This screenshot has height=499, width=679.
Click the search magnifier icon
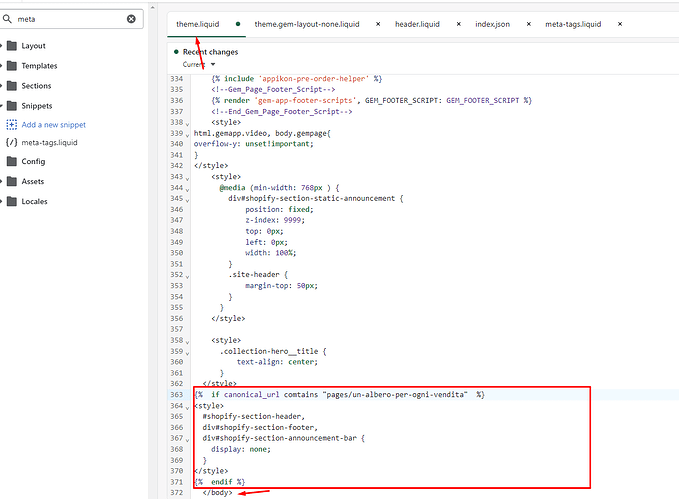[x=7, y=19]
